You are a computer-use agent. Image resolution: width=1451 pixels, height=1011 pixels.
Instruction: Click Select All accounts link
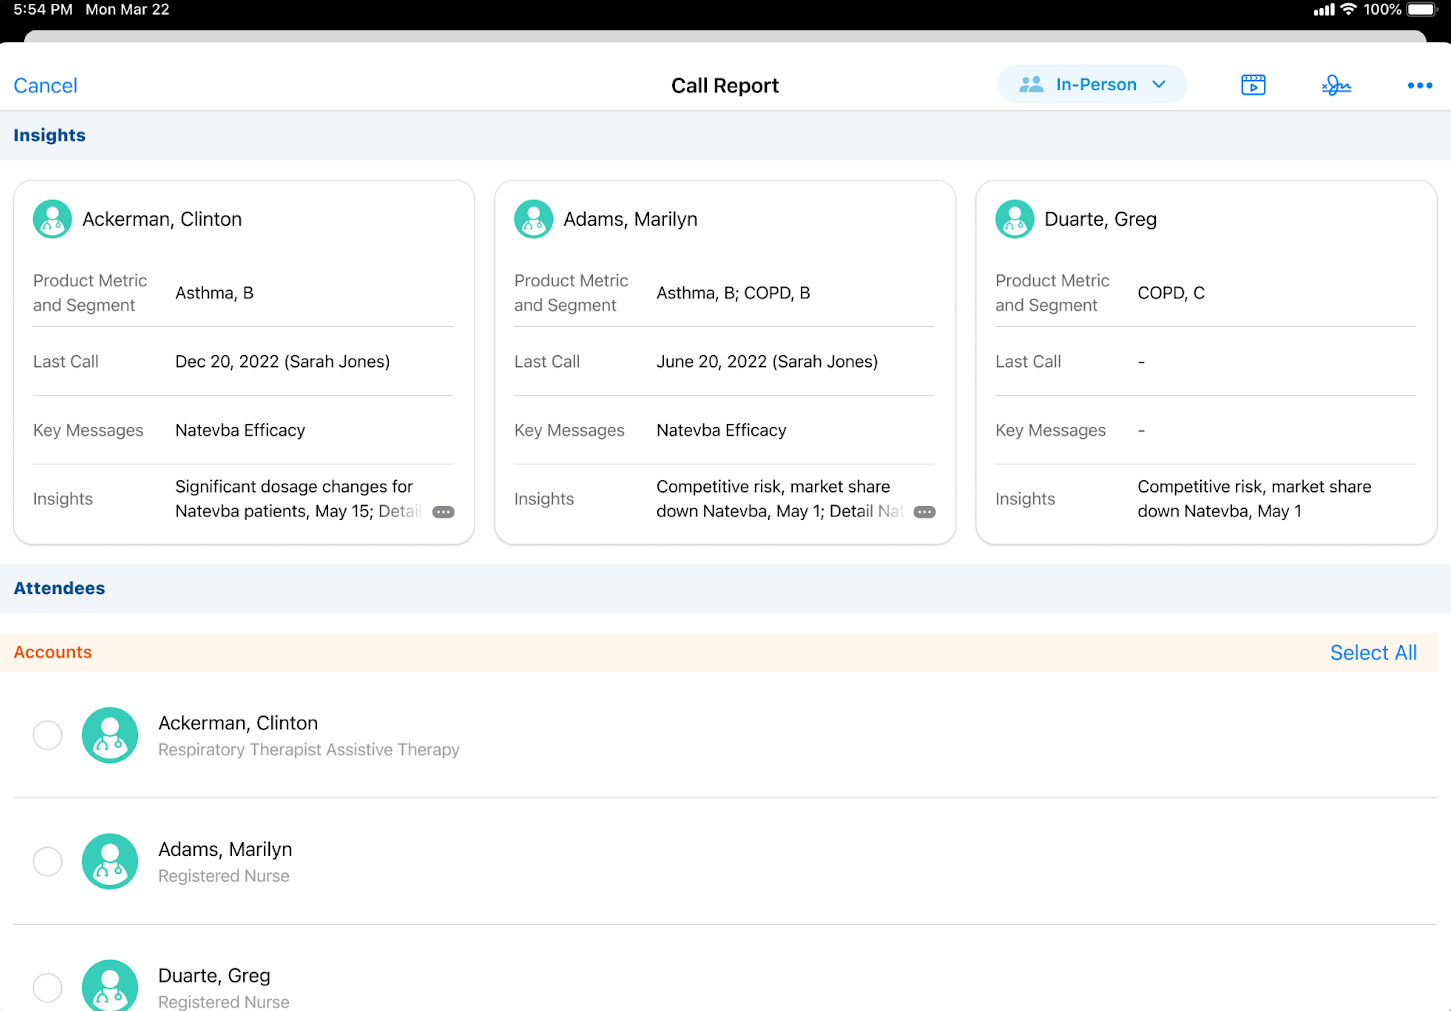coord(1372,652)
